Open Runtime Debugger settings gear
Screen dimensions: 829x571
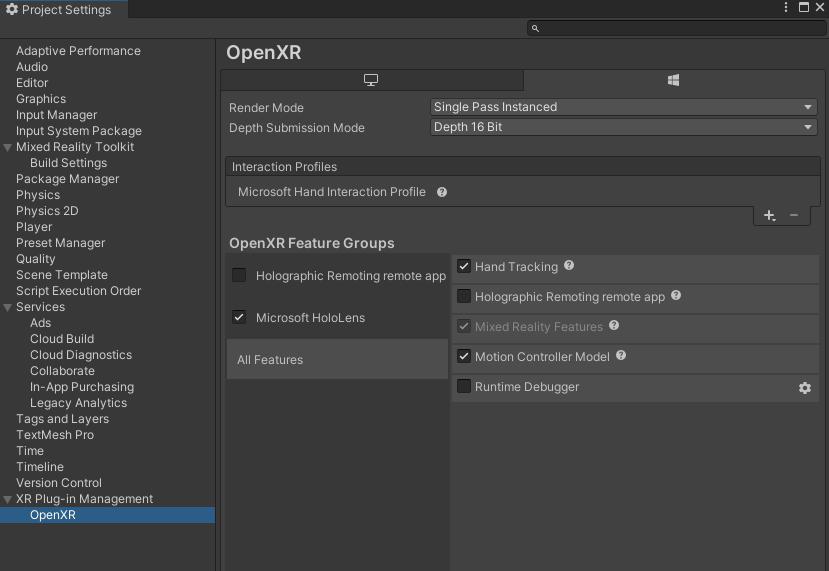click(x=804, y=388)
